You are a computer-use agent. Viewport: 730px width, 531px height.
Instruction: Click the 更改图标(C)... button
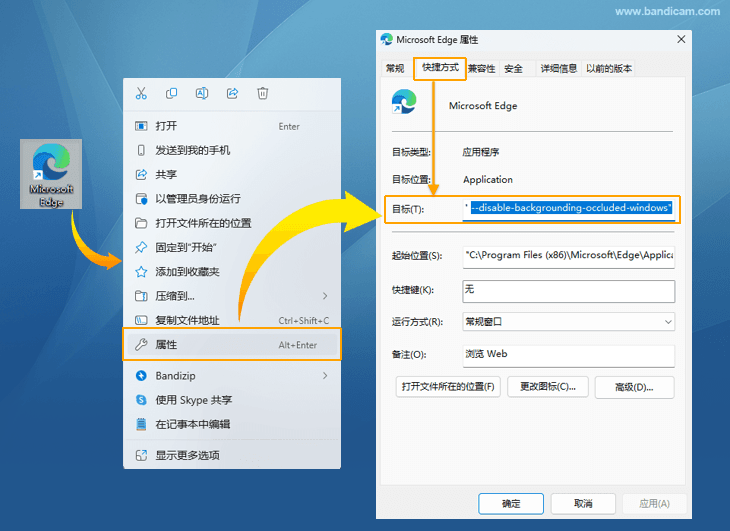click(x=548, y=387)
